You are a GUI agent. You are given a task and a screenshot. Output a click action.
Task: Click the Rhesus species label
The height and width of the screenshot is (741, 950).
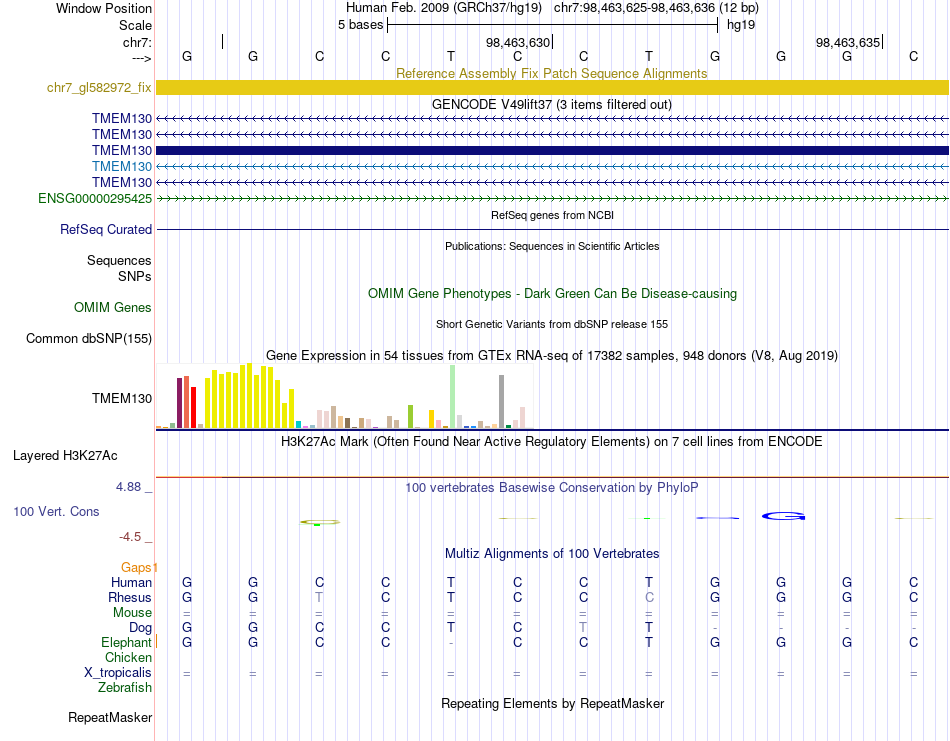[x=130, y=598]
